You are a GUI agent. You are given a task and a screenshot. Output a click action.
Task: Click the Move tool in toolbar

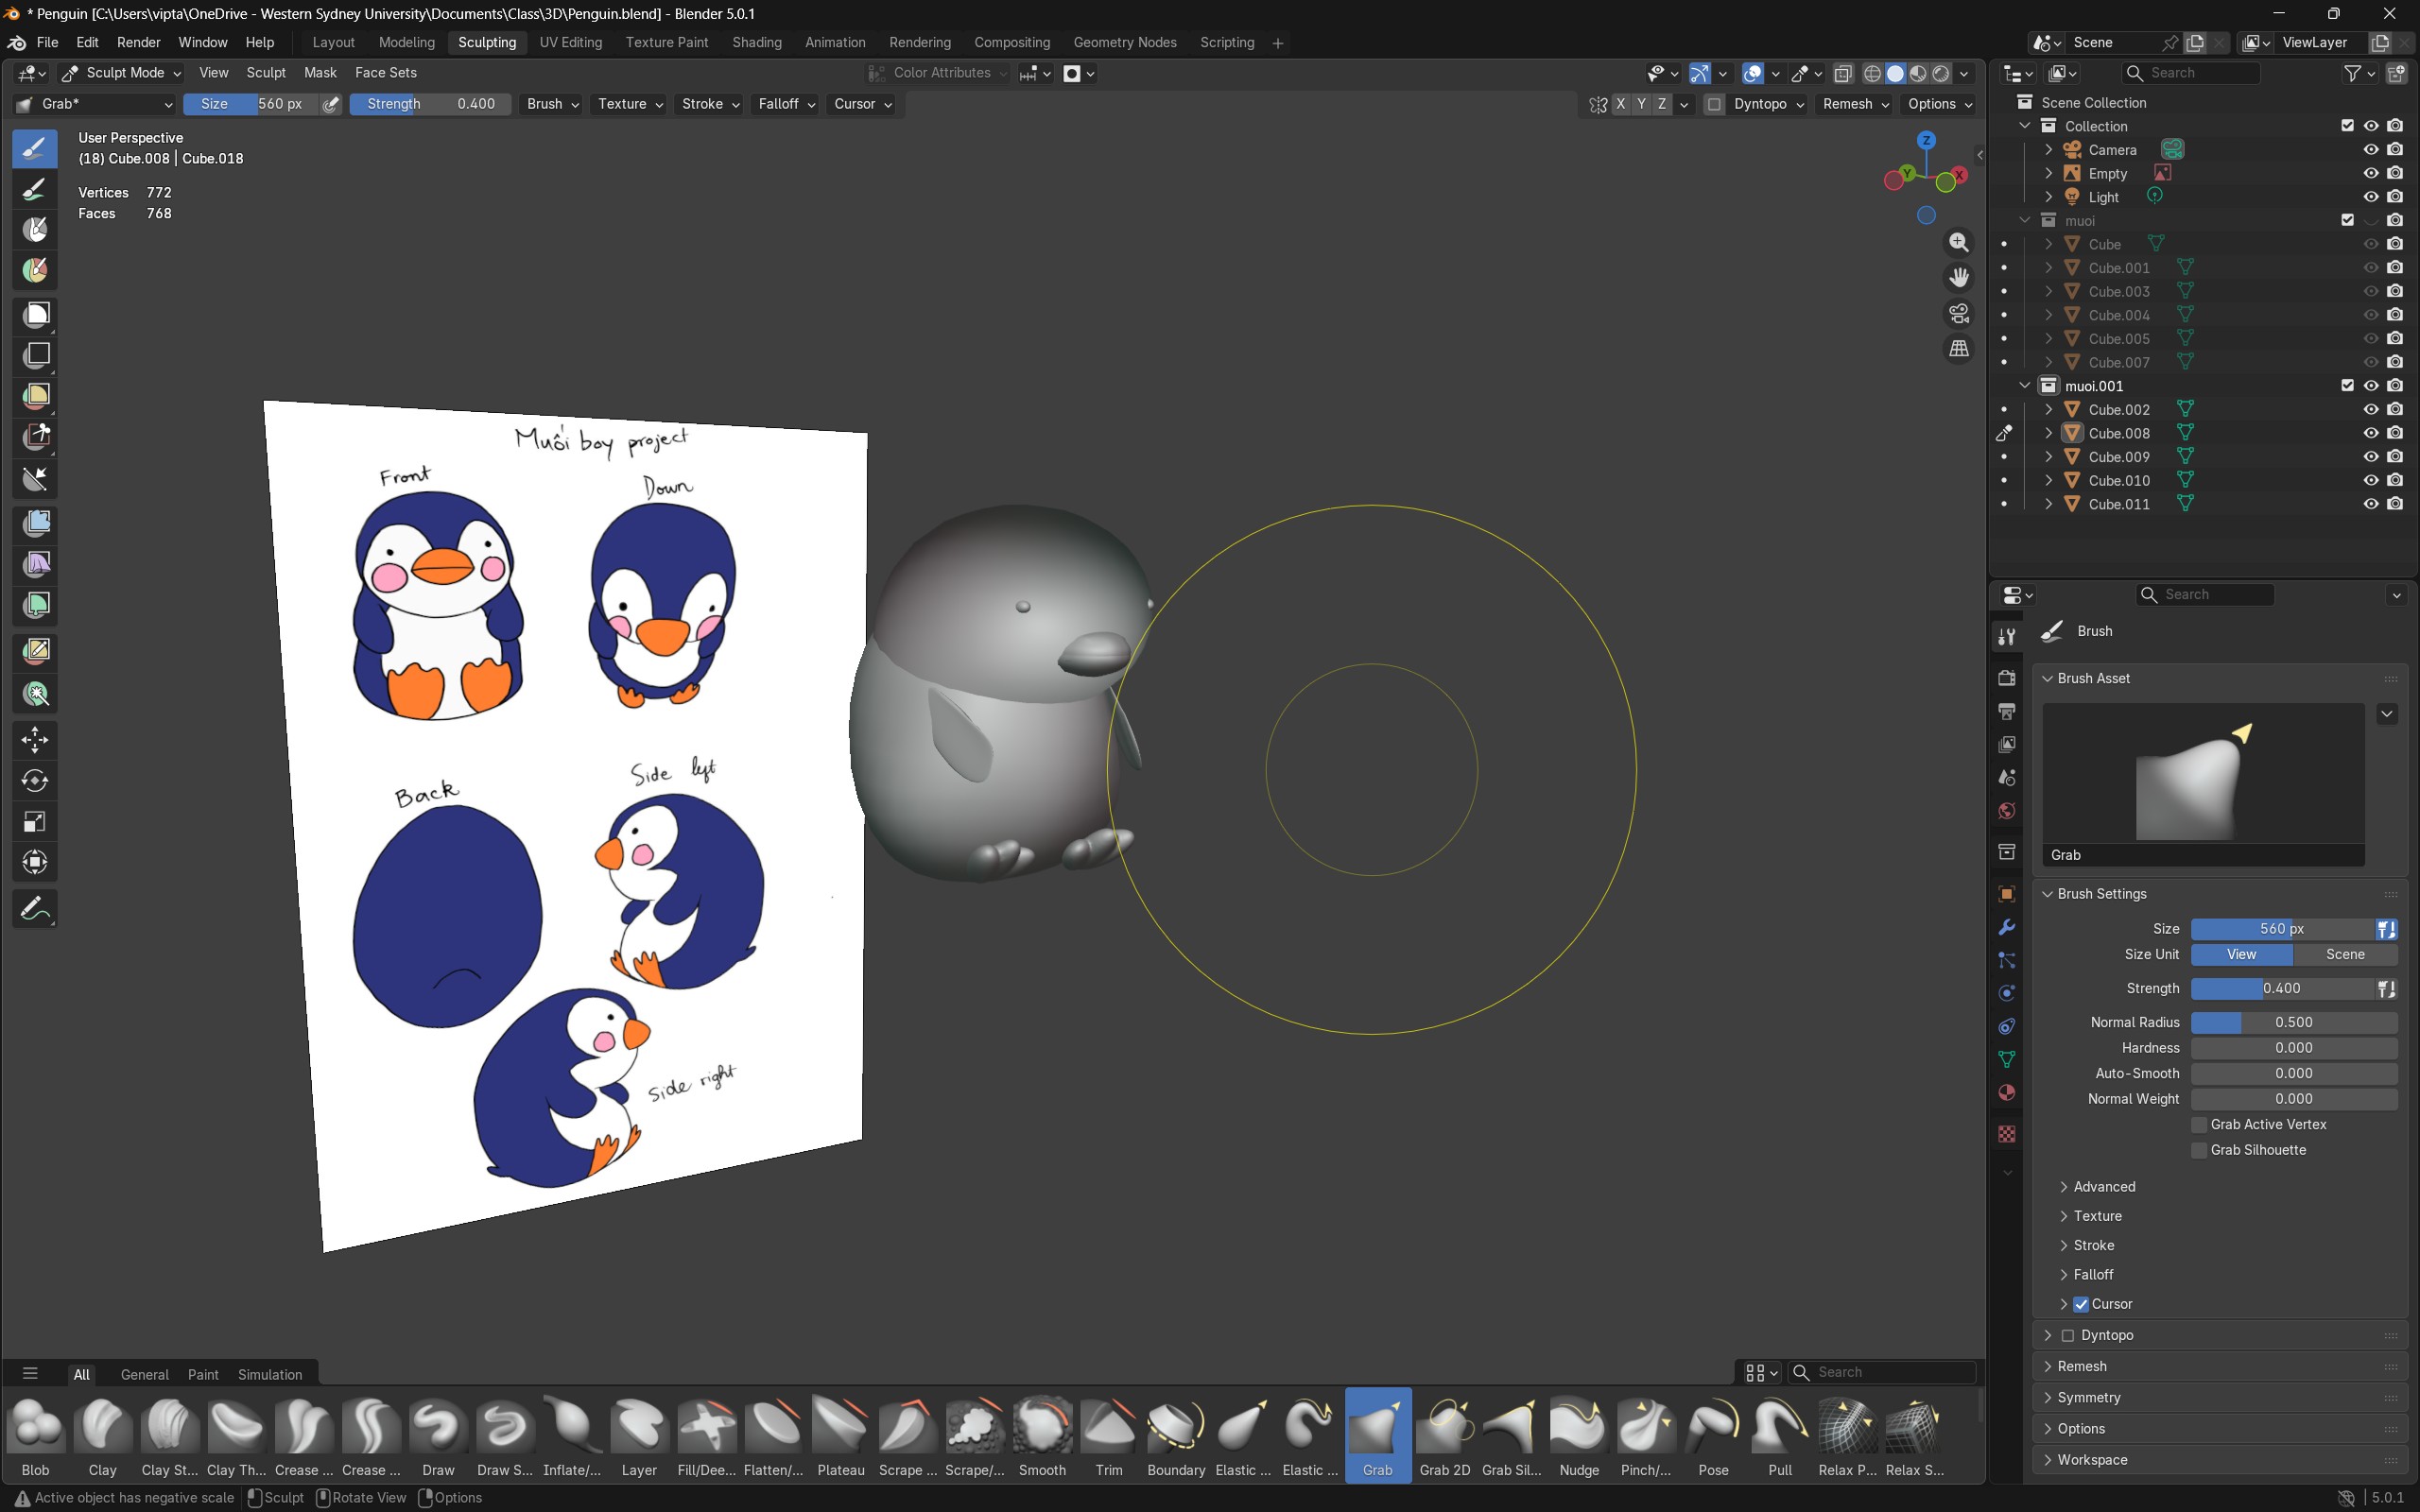[x=35, y=740]
